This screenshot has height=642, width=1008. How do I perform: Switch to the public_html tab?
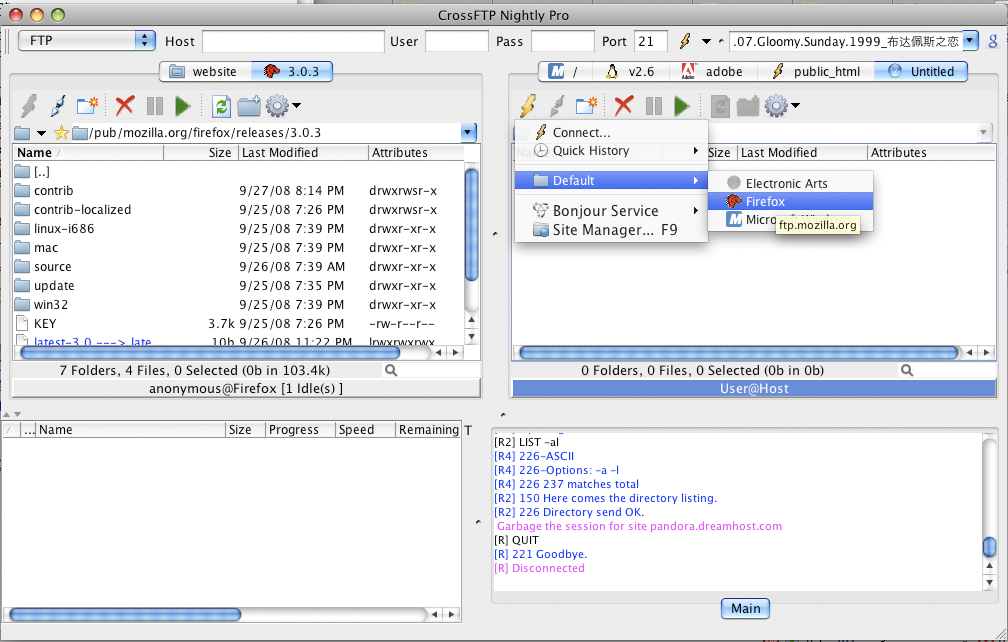point(816,71)
